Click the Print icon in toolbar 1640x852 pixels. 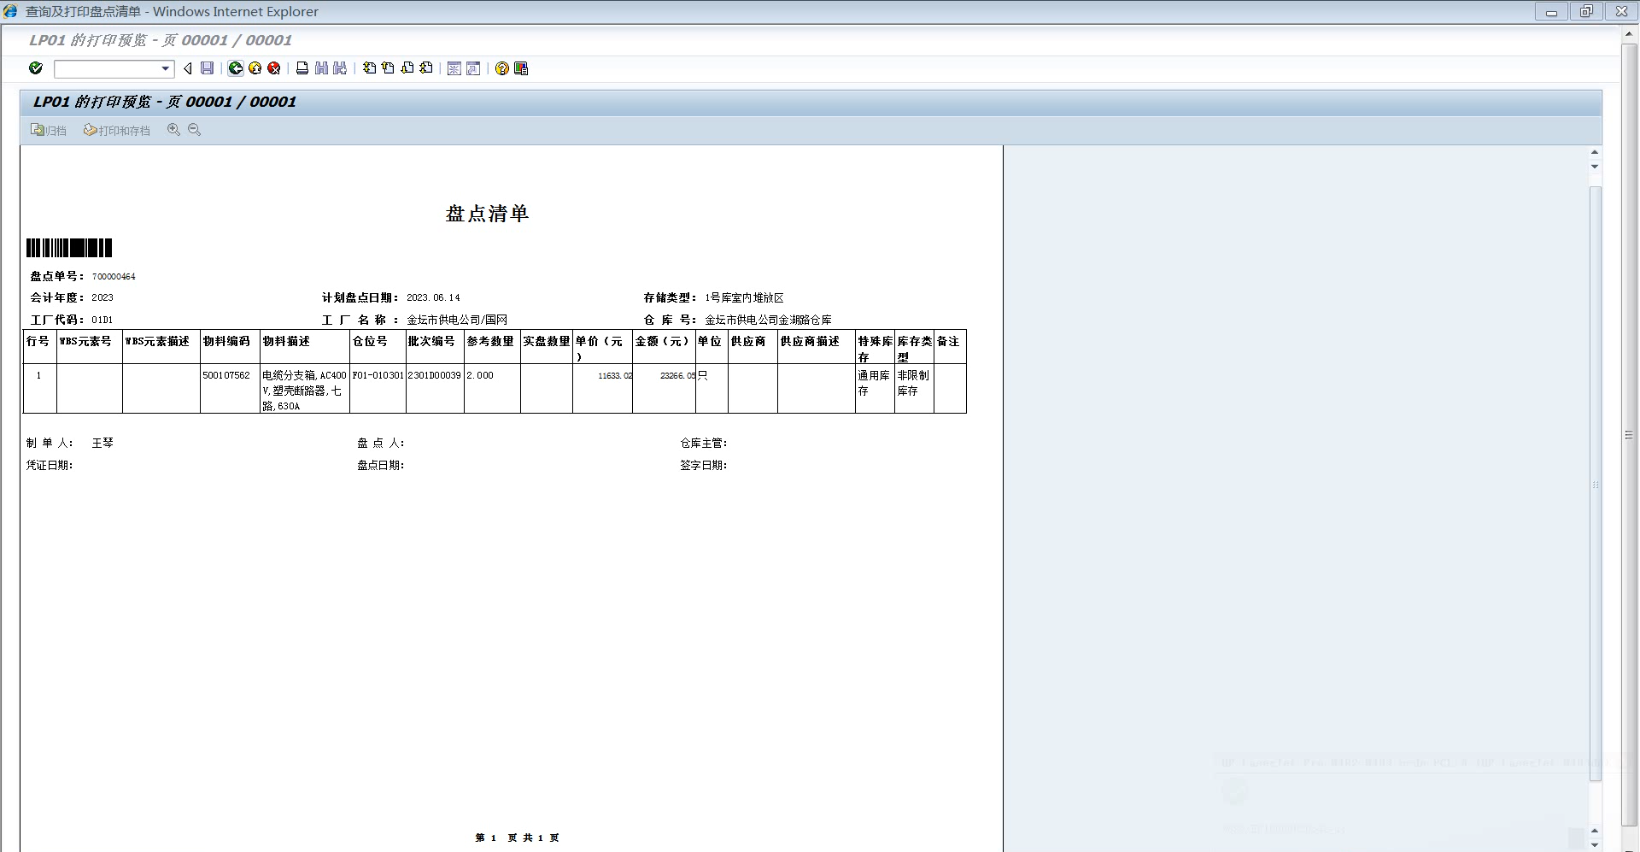tap(302, 68)
